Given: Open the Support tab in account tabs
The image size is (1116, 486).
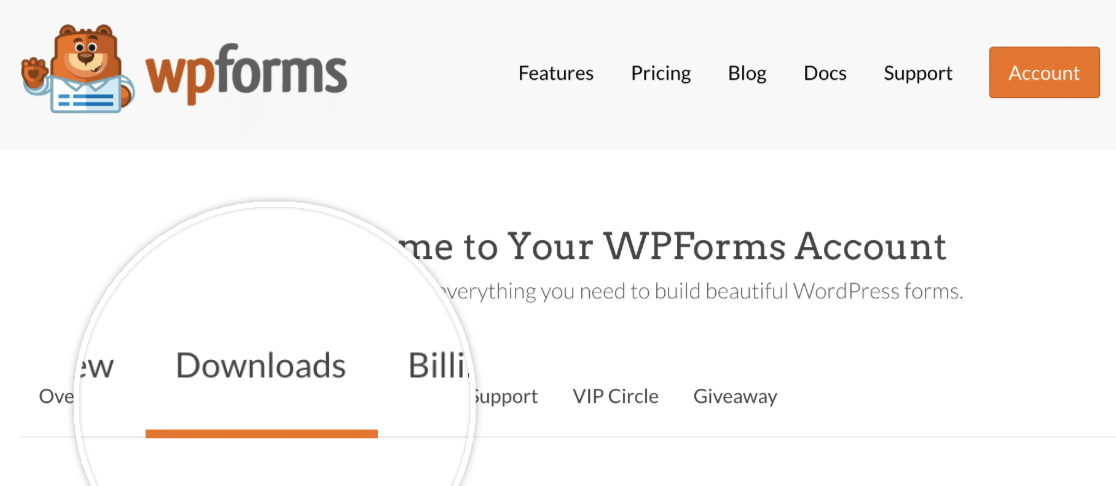Looking at the screenshot, I should 505,397.
